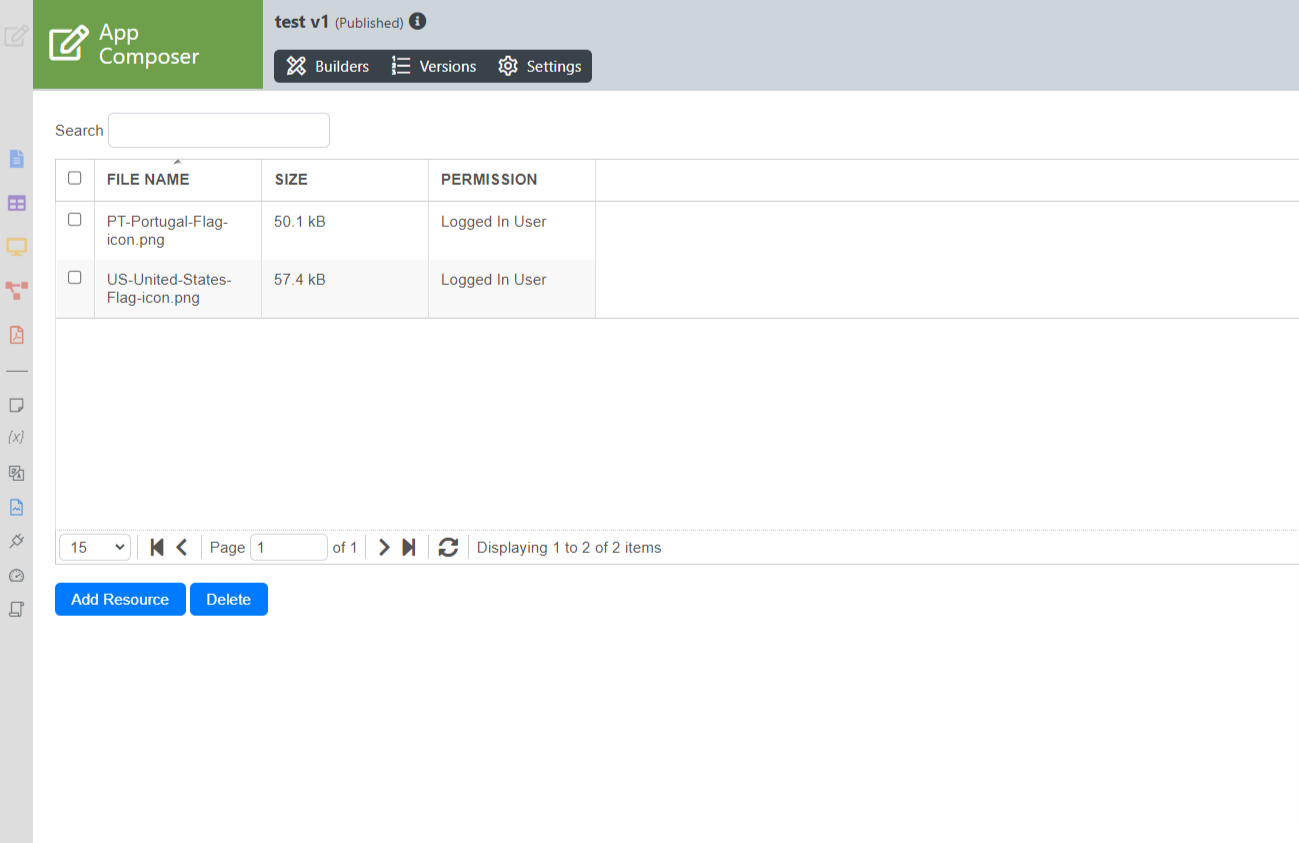The height and width of the screenshot is (843, 1299).
Task: Click the US-United-States-Flag-icon.png file name
Action: coord(169,289)
